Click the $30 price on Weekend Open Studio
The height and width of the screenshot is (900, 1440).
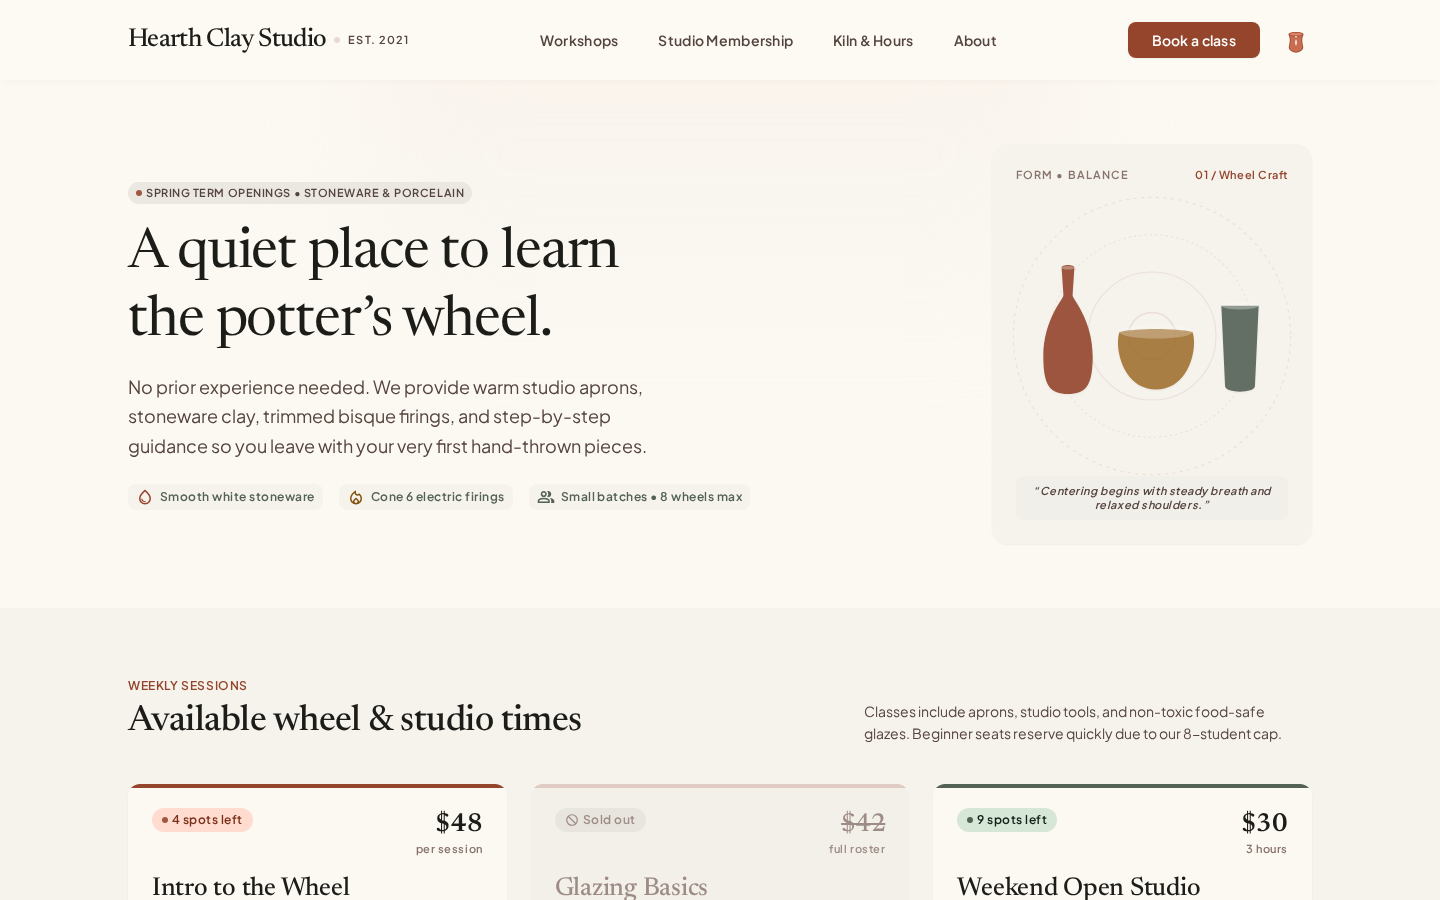click(1264, 823)
